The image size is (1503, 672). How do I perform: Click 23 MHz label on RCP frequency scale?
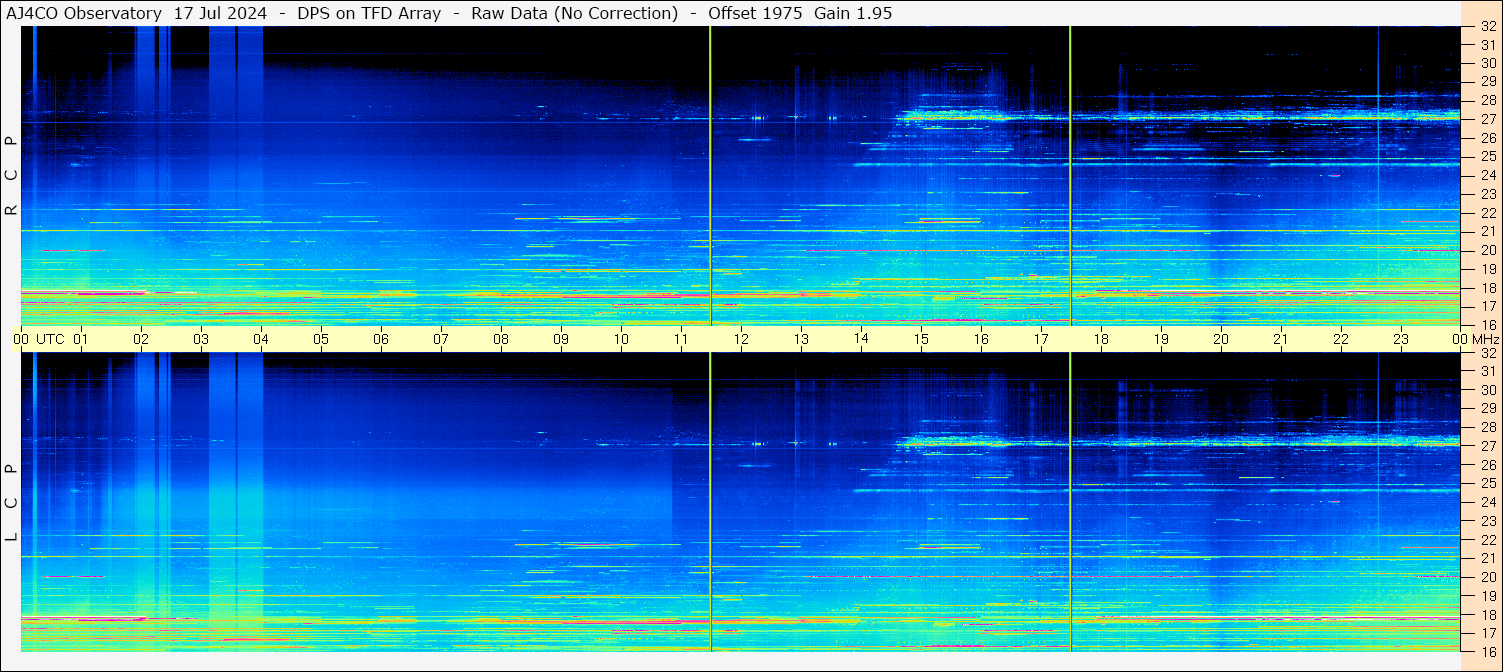point(1487,194)
